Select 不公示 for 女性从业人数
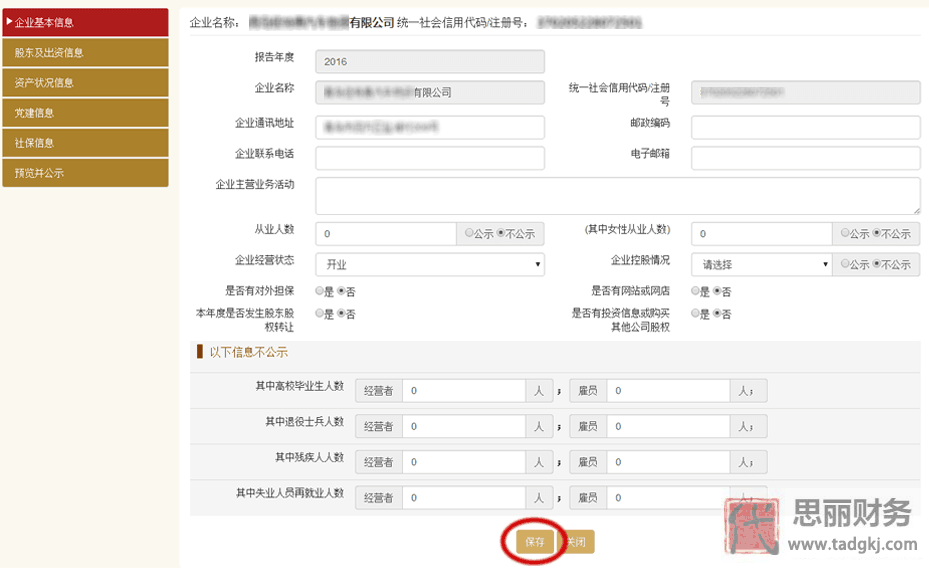 pos(877,233)
